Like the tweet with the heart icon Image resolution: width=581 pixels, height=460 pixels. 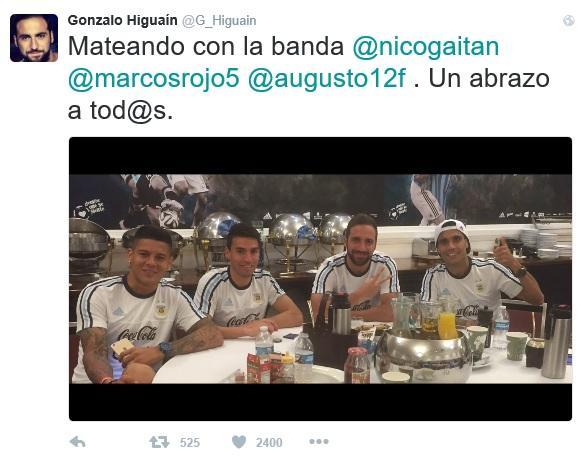pyautogui.click(x=239, y=441)
